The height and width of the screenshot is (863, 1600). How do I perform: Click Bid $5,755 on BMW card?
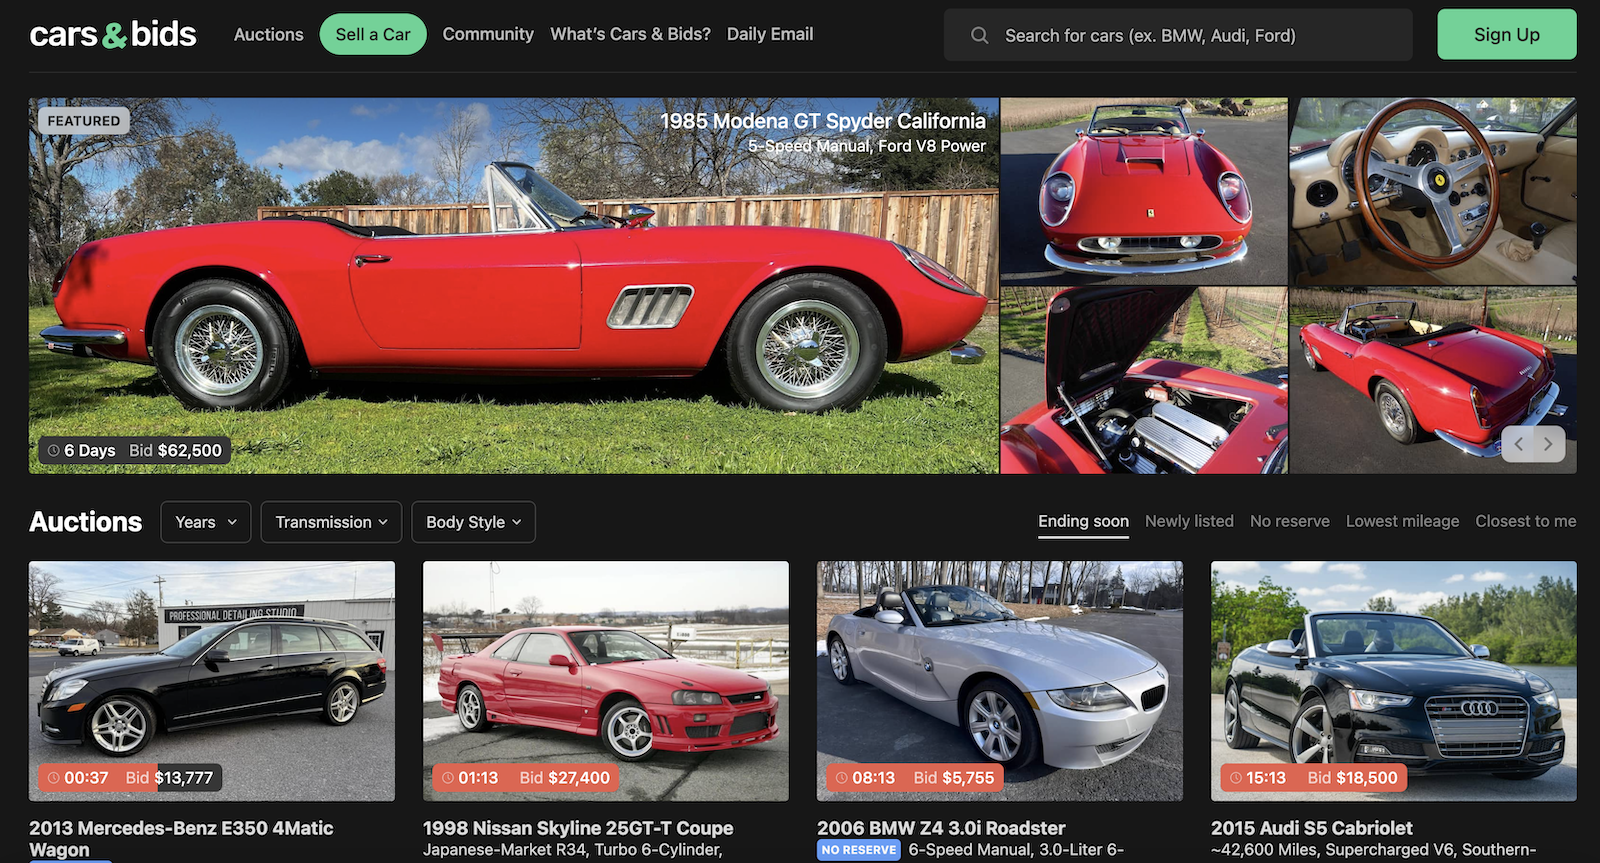point(954,778)
